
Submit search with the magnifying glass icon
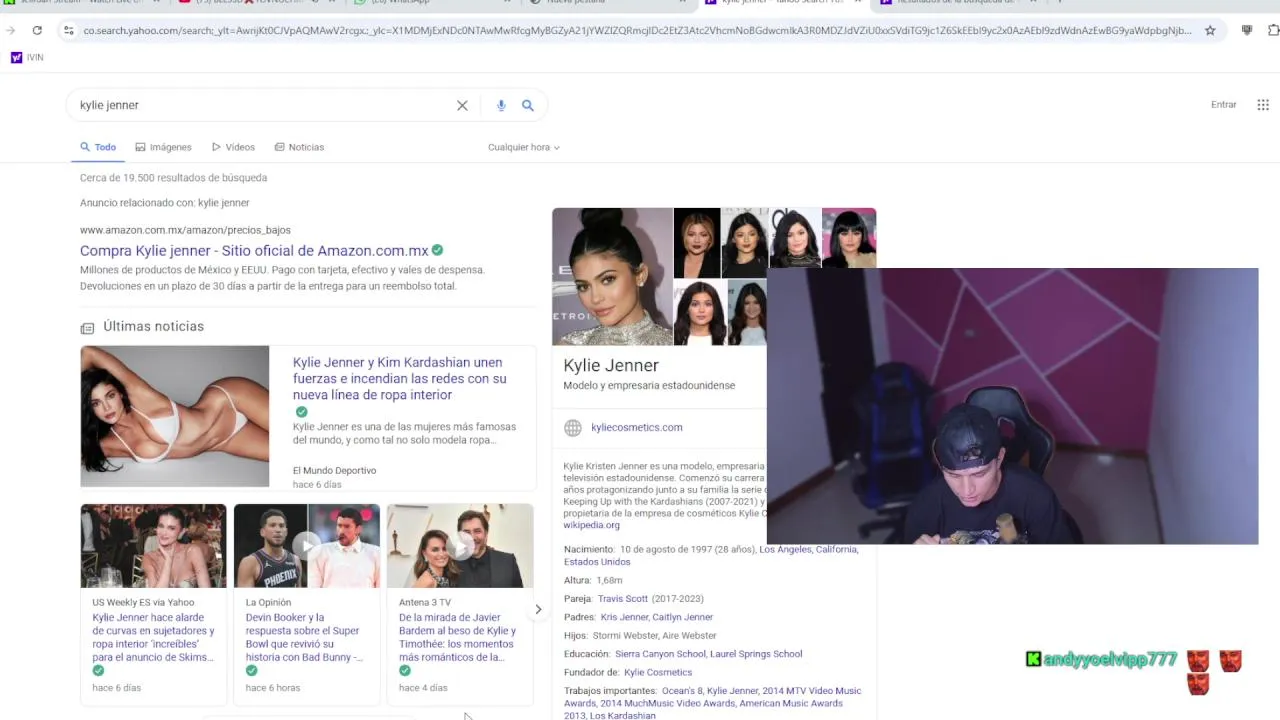tap(528, 105)
